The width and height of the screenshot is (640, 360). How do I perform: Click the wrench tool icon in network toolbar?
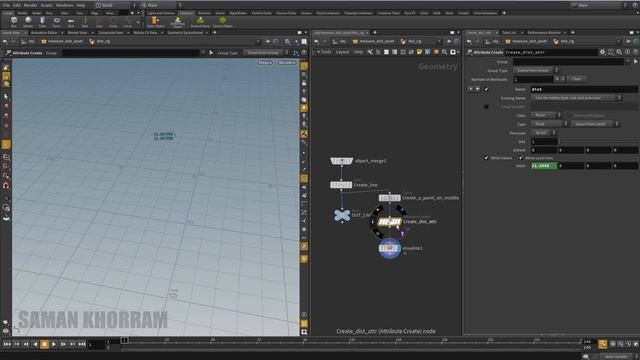click(x=370, y=52)
